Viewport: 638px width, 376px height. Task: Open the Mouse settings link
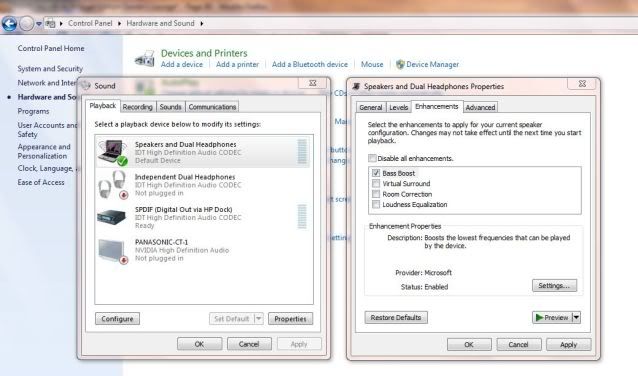(372, 64)
